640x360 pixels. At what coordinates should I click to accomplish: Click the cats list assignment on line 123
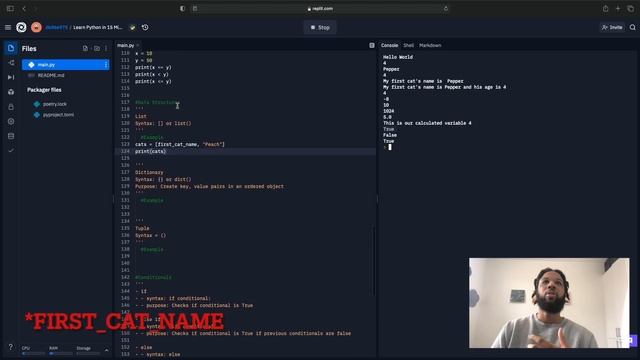tap(180, 144)
